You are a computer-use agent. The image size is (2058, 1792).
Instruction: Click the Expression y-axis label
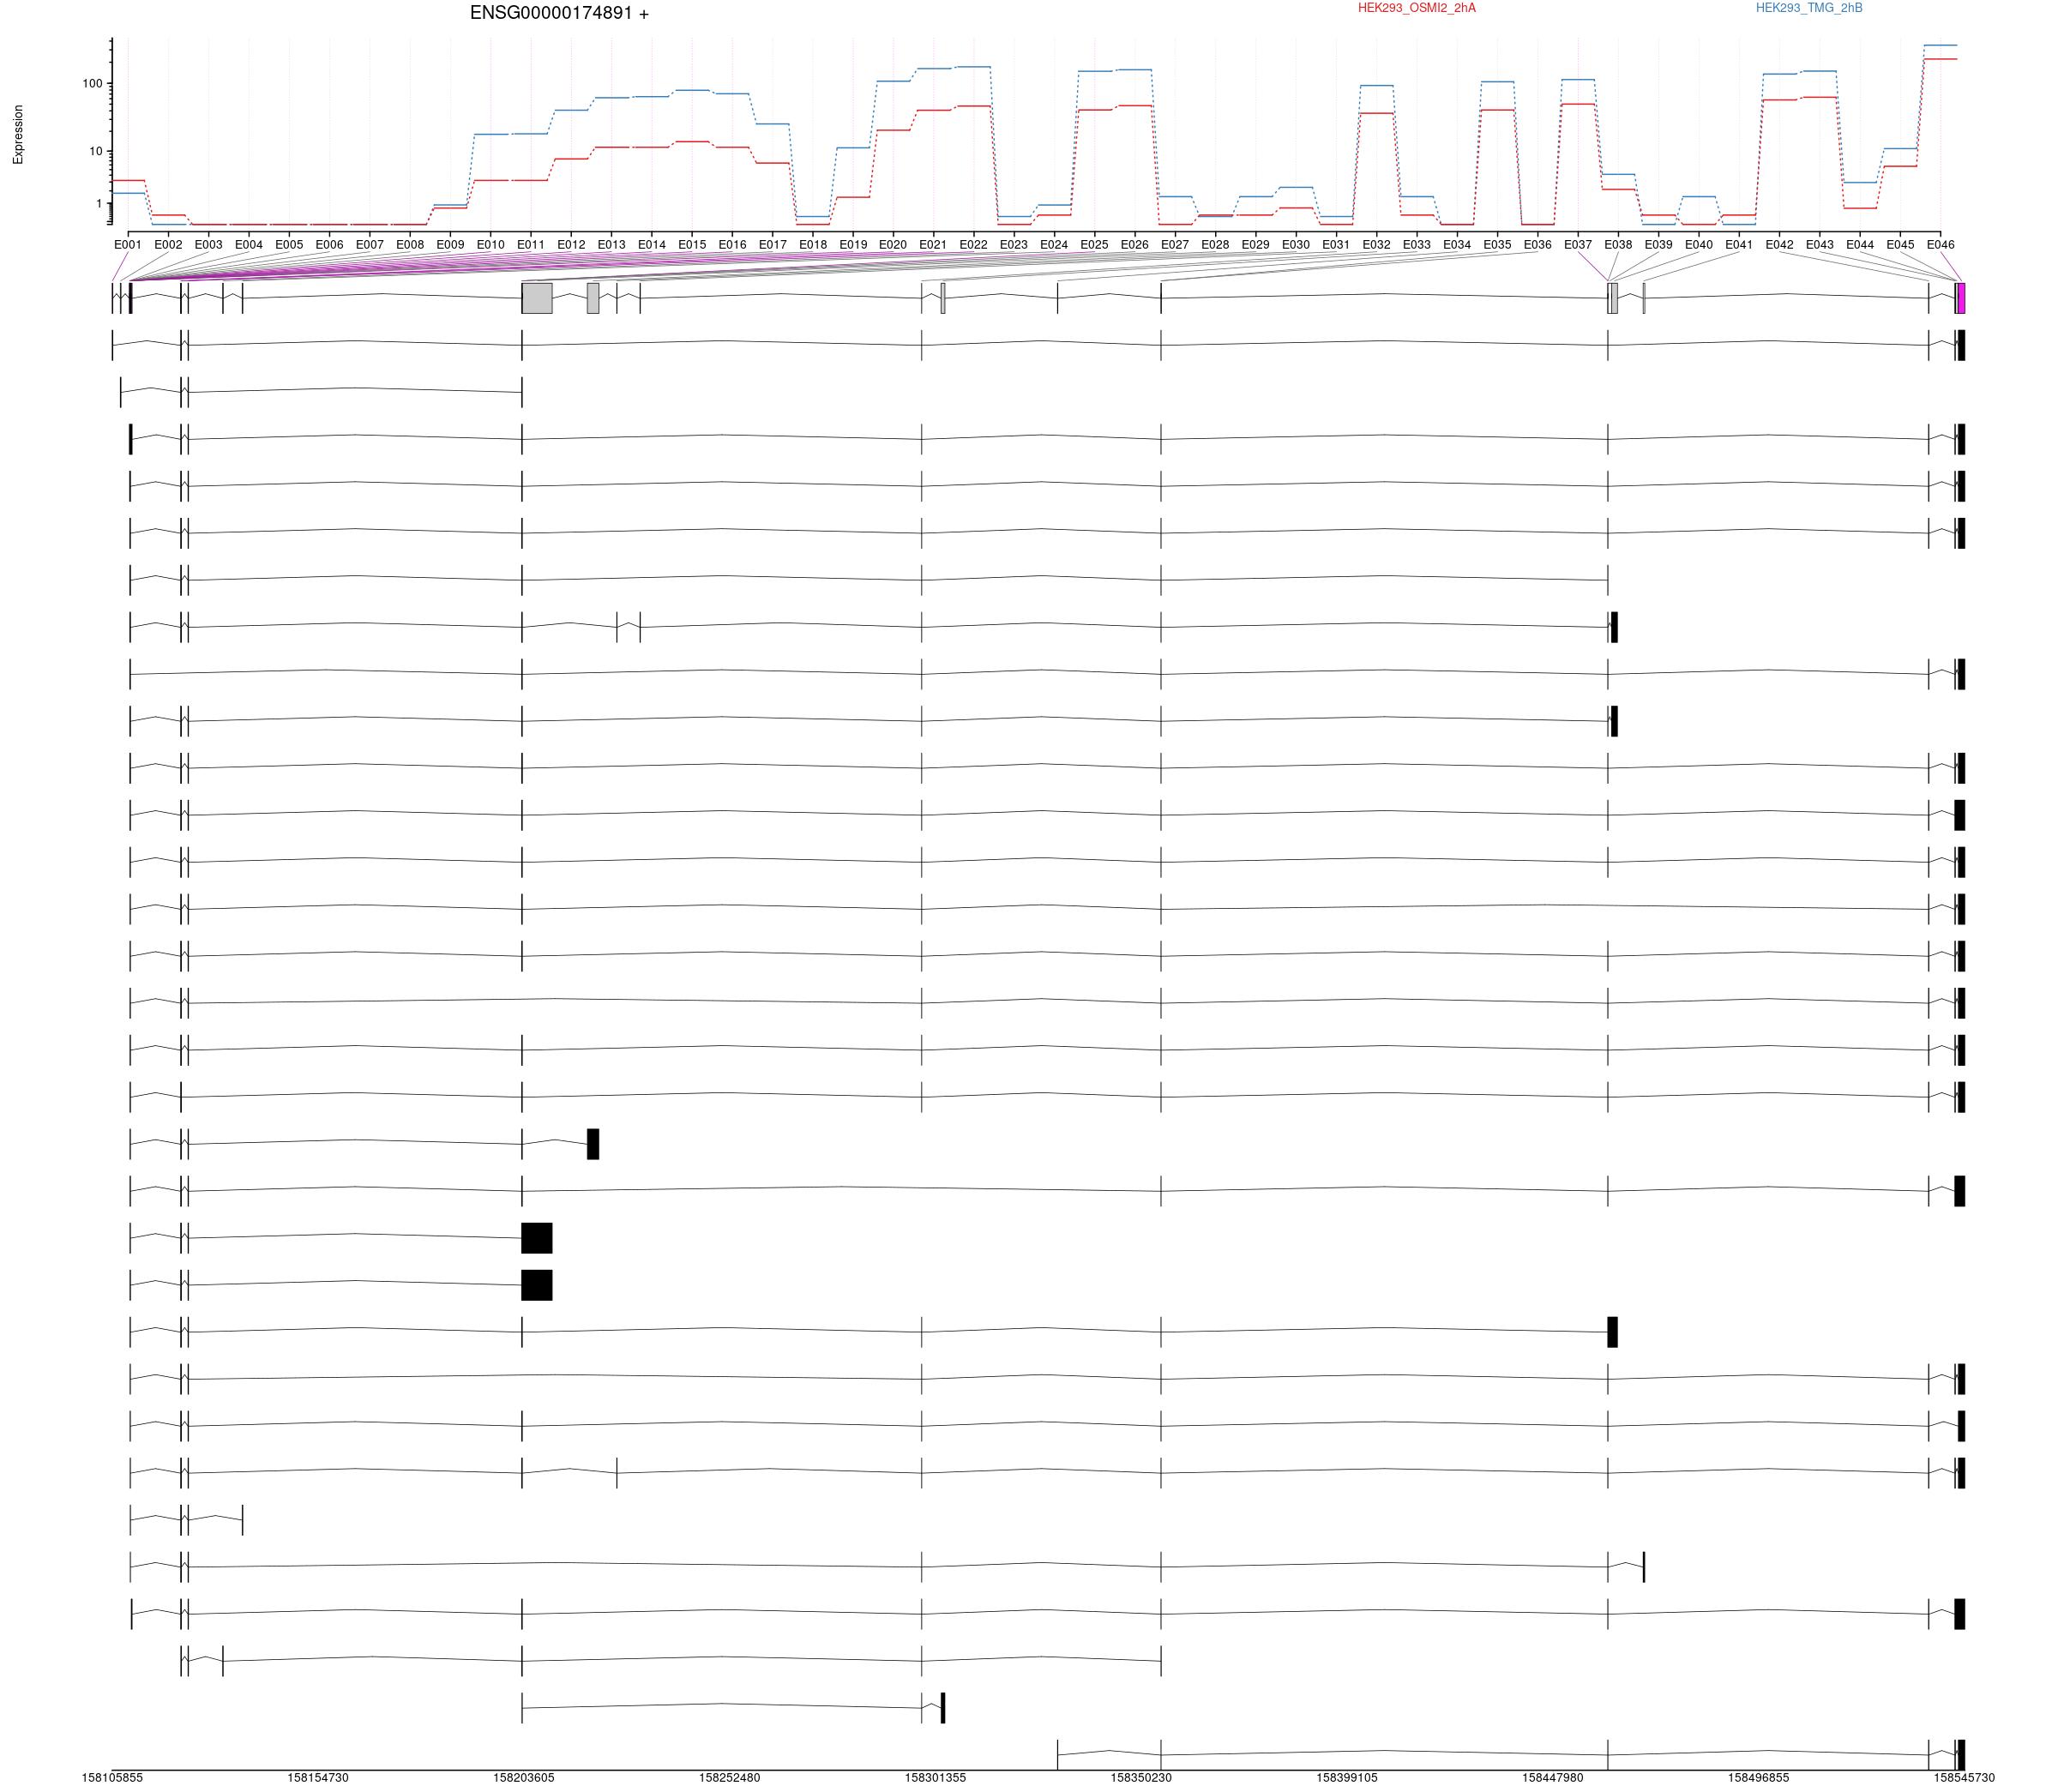(x=18, y=134)
